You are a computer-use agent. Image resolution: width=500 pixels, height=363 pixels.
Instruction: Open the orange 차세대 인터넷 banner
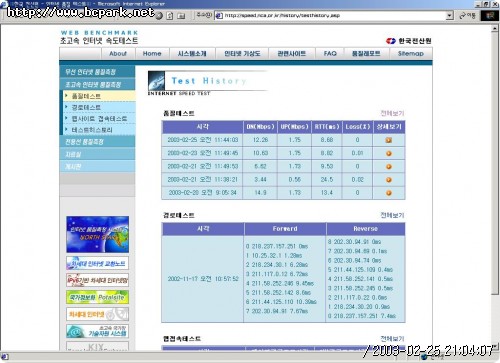pyautogui.click(x=97, y=314)
